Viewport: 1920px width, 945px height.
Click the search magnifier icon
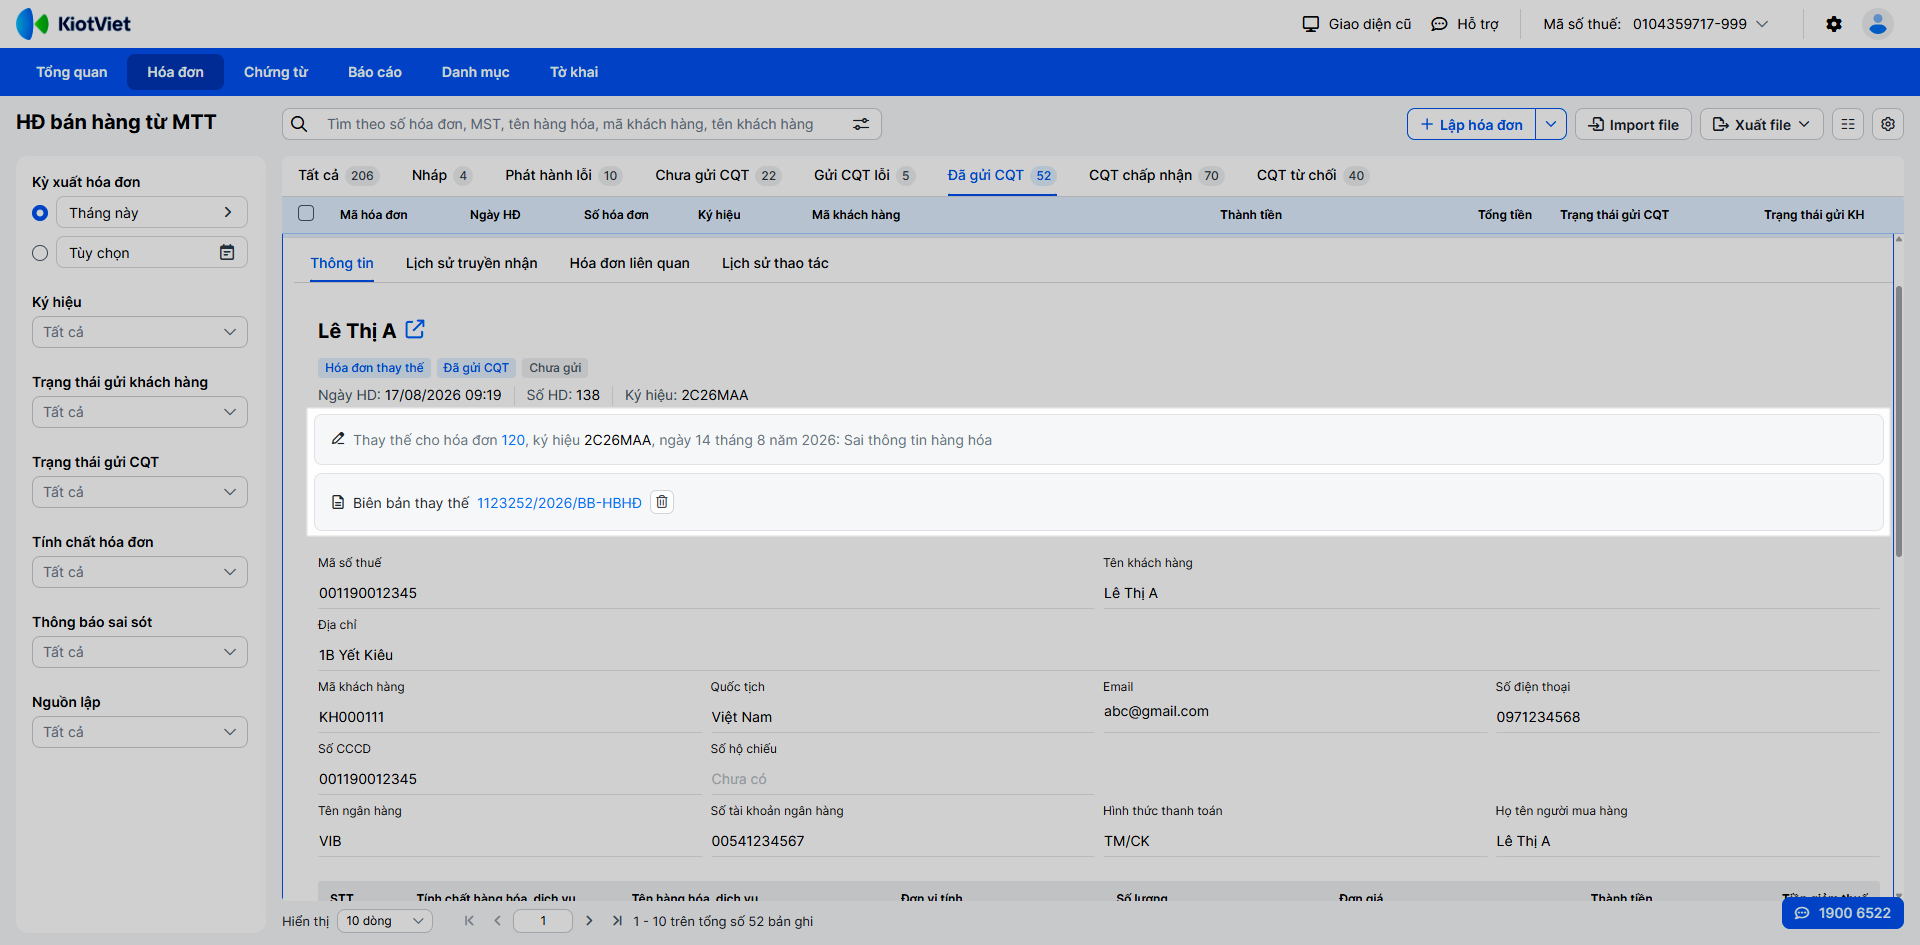click(299, 124)
